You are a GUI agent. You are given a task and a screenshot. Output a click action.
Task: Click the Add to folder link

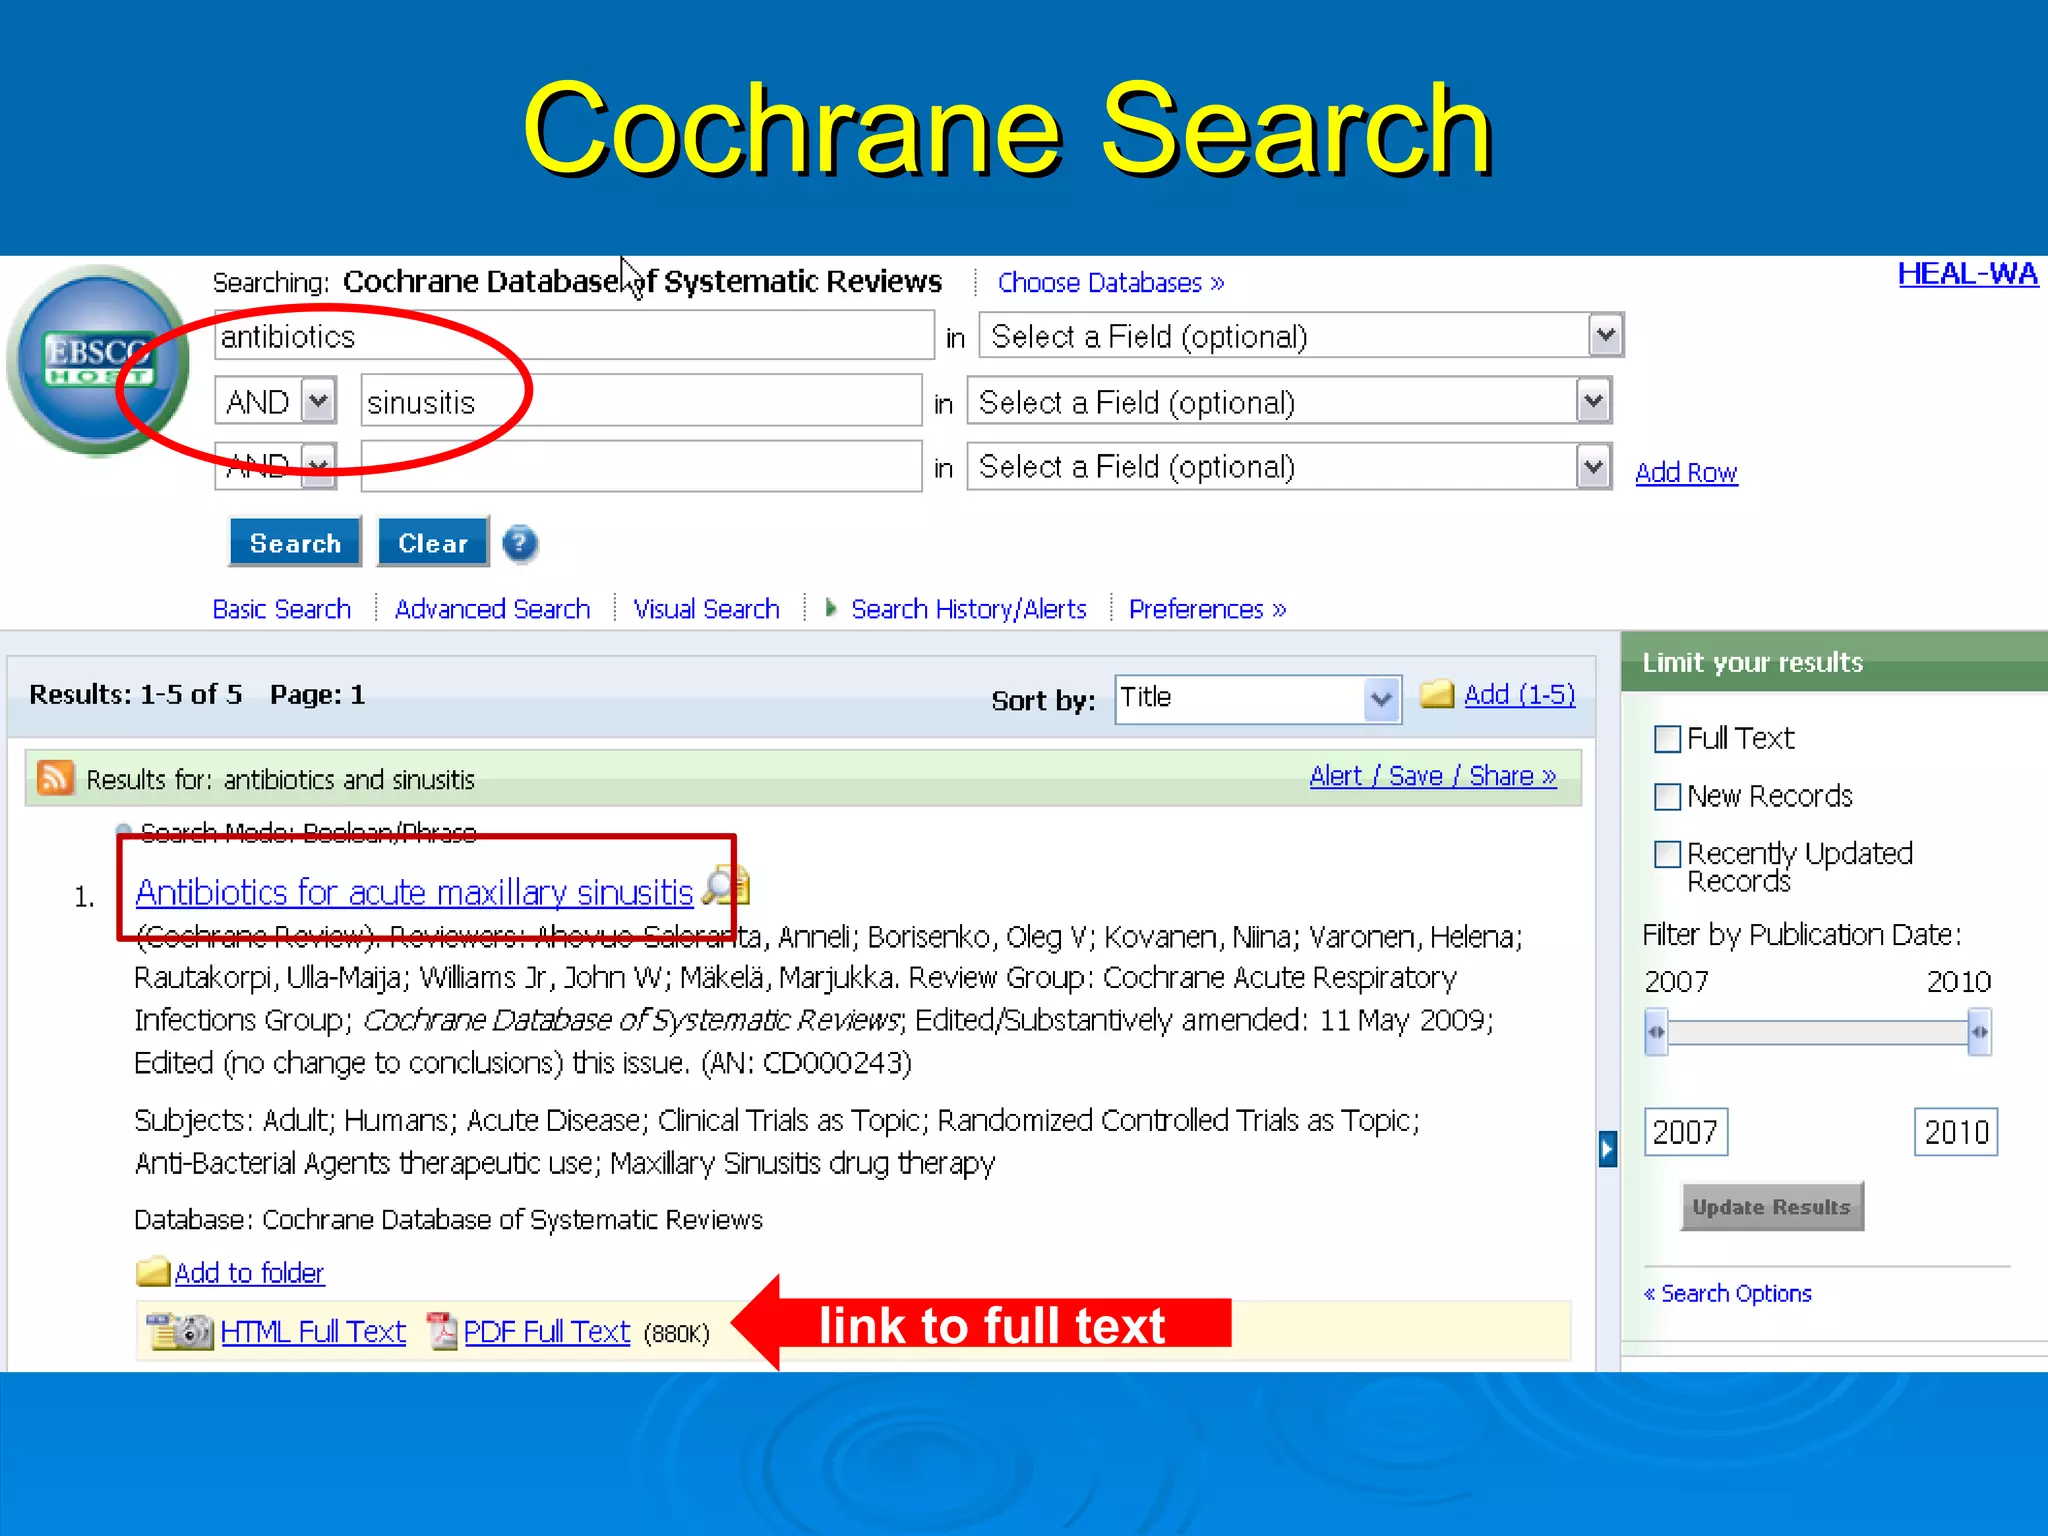(249, 1272)
